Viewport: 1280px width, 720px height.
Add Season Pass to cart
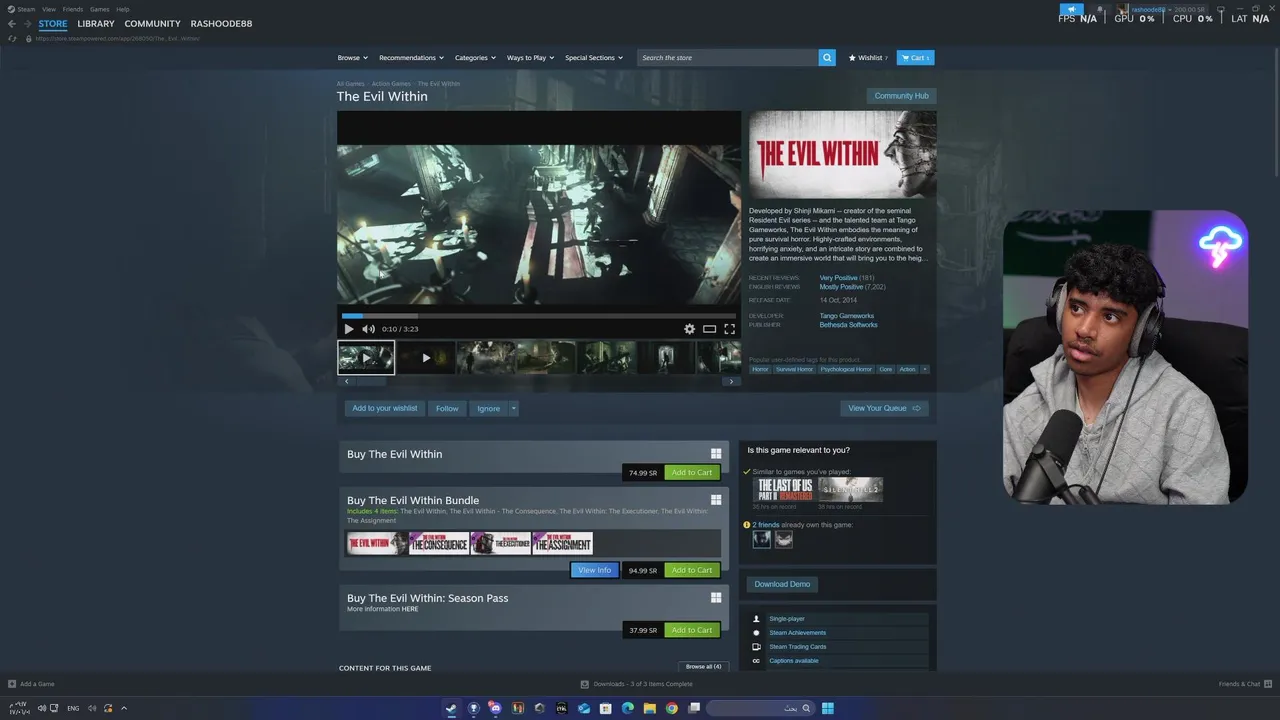(692, 630)
